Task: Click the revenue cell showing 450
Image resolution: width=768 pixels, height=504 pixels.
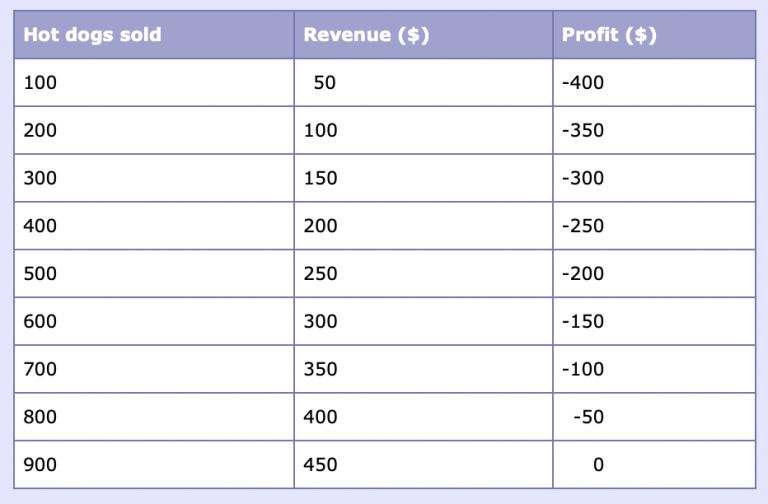Action: (x=321, y=465)
